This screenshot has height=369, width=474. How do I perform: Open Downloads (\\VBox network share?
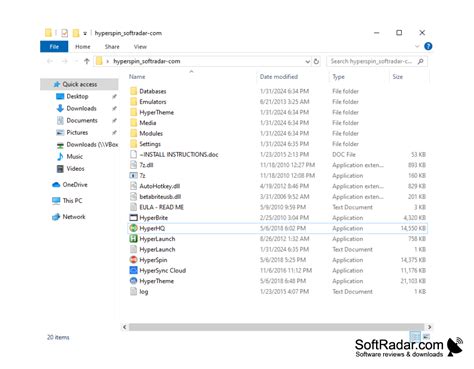(92, 144)
